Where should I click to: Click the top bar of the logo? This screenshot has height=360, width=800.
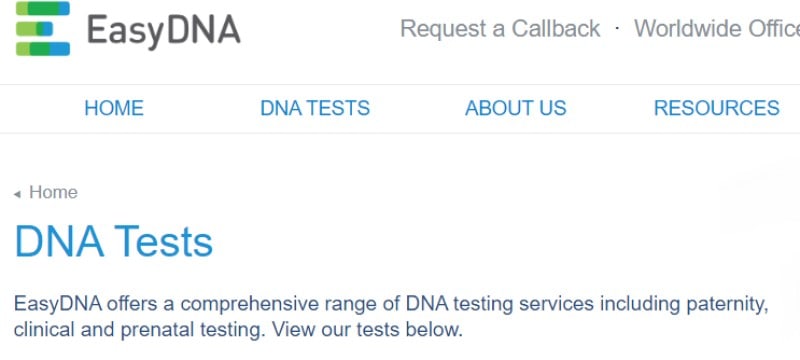pos(43,8)
